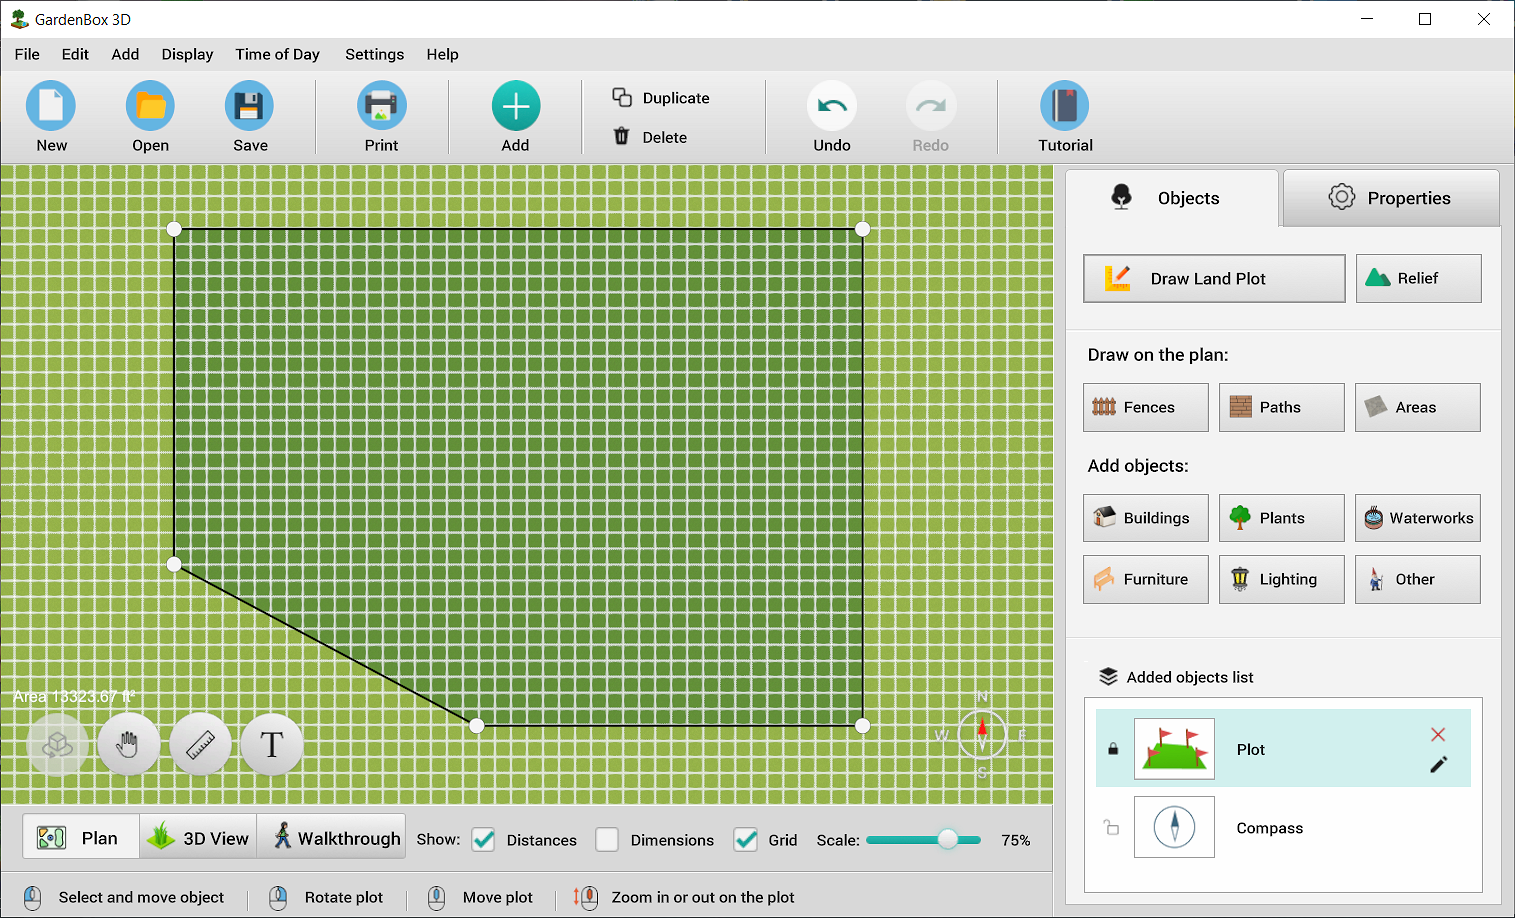Click the Waterworks button
Image resolution: width=1515 pixels, height=918 pixels.
click(x=1417, y=518)
